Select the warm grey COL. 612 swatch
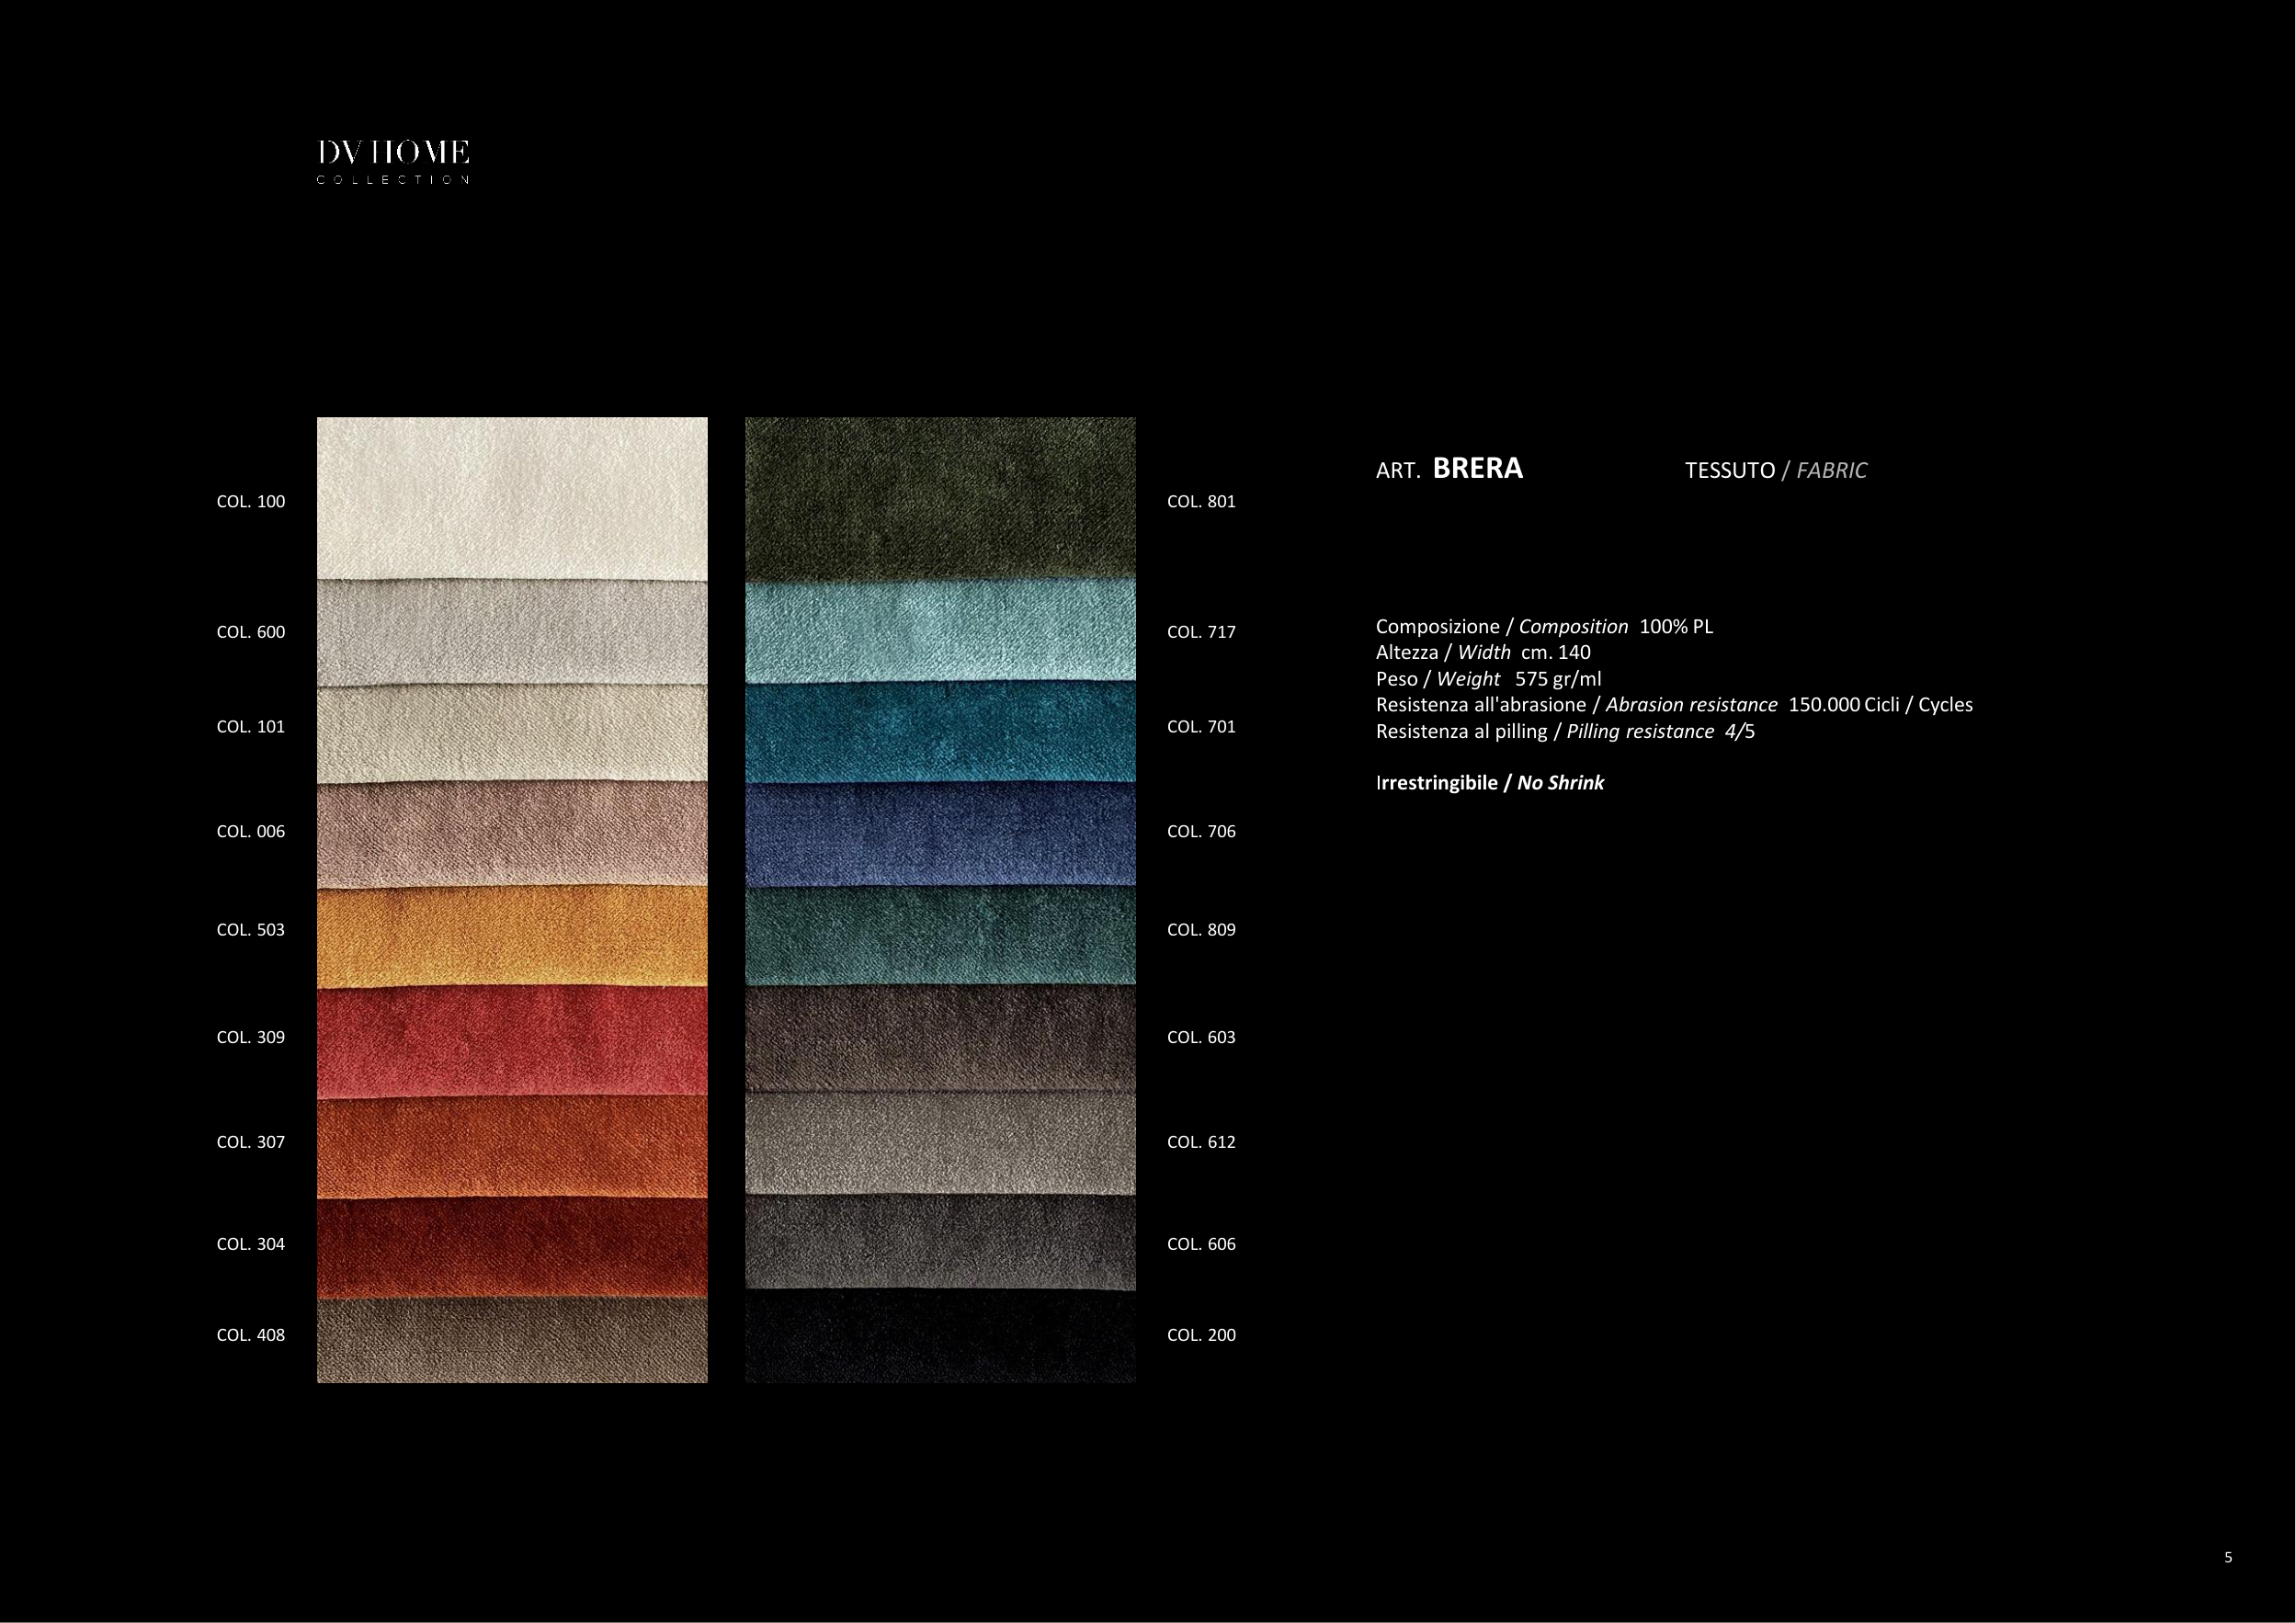This screenshot has height=1623, width=2296. tap(940, 1143)
